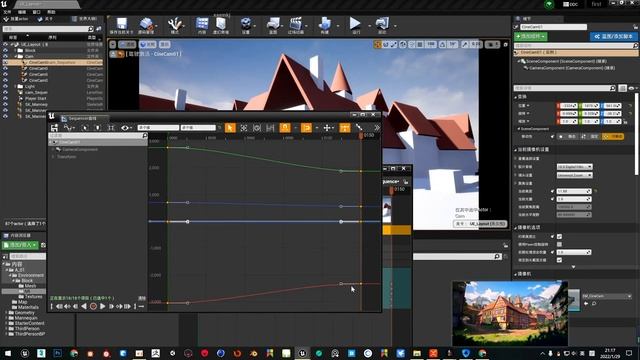Toggle visibility eye for the Block folder
Screen dimensions: 640x360
(5, 51)
